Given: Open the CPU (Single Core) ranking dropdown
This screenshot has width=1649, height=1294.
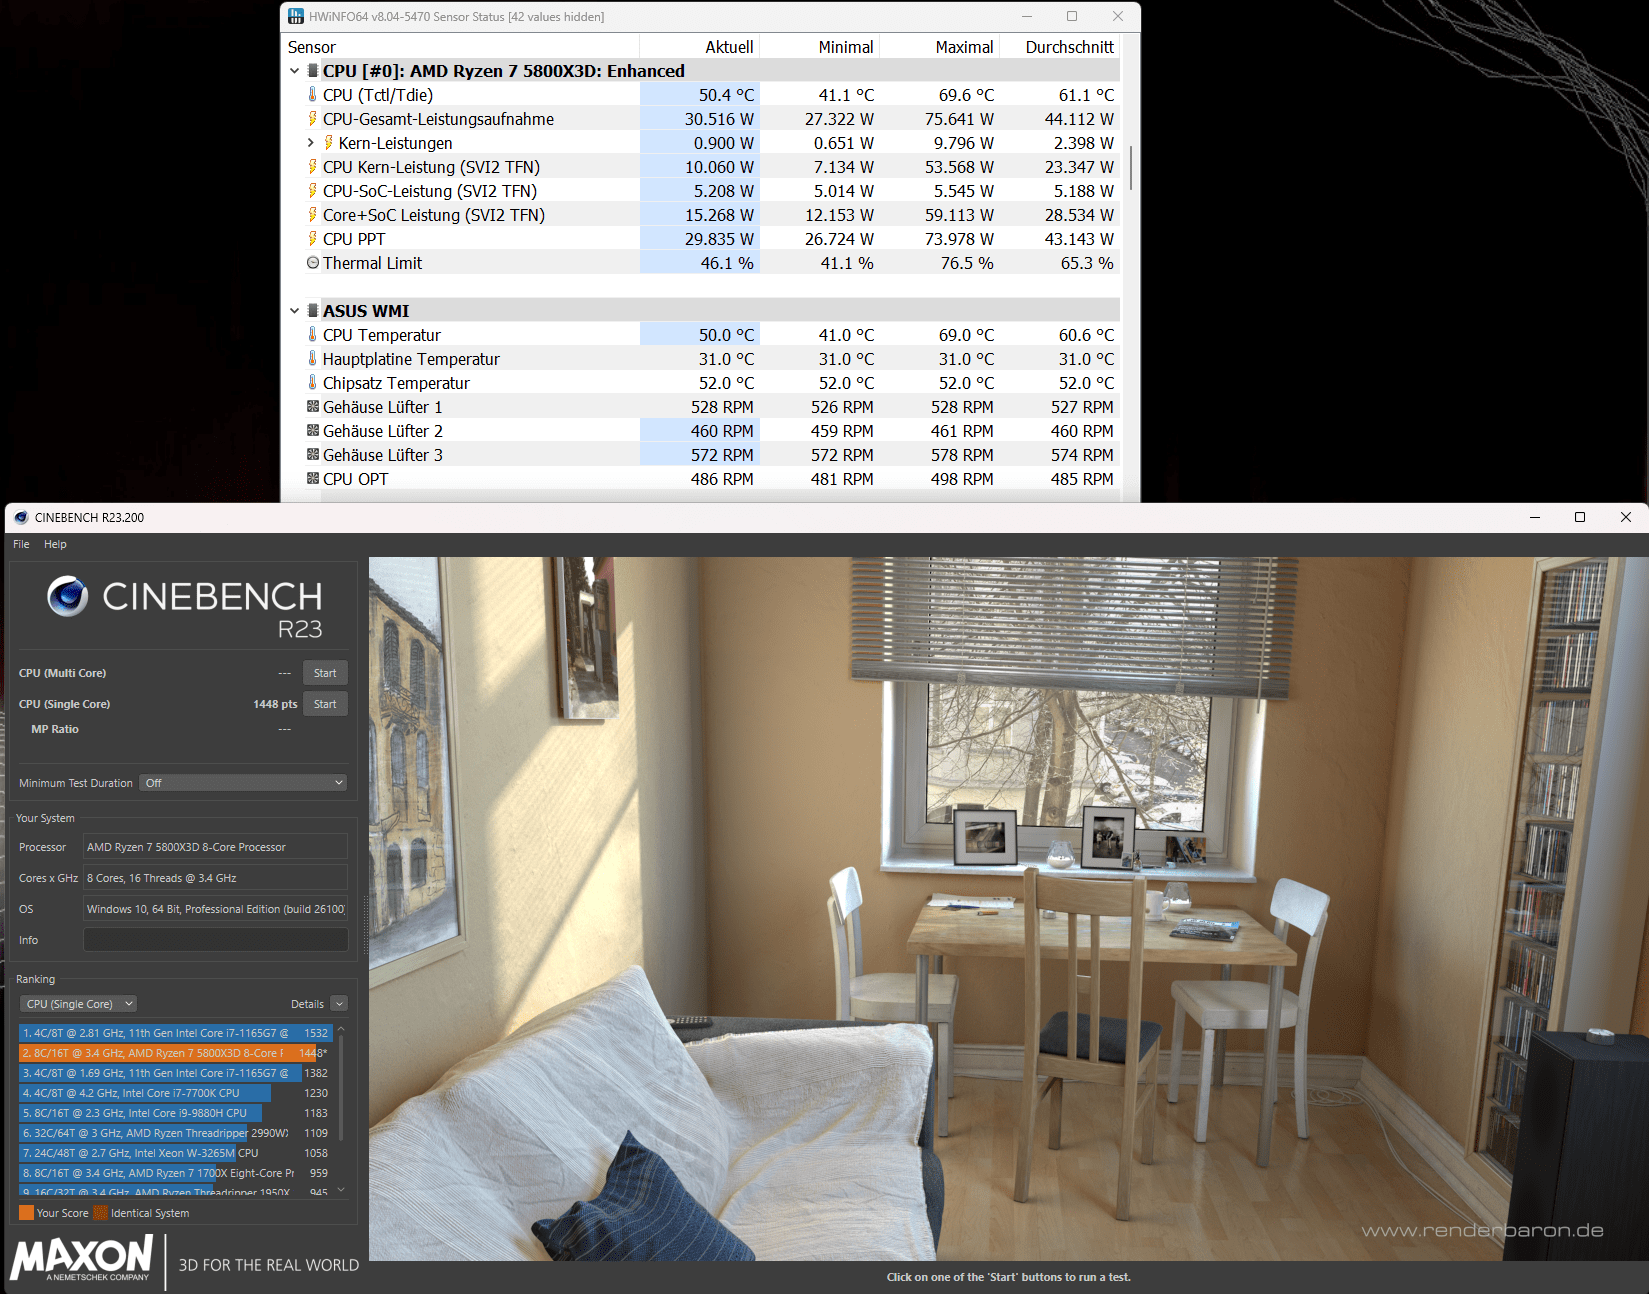Looking at the screenshot, I should click(x=79, y=1004).
